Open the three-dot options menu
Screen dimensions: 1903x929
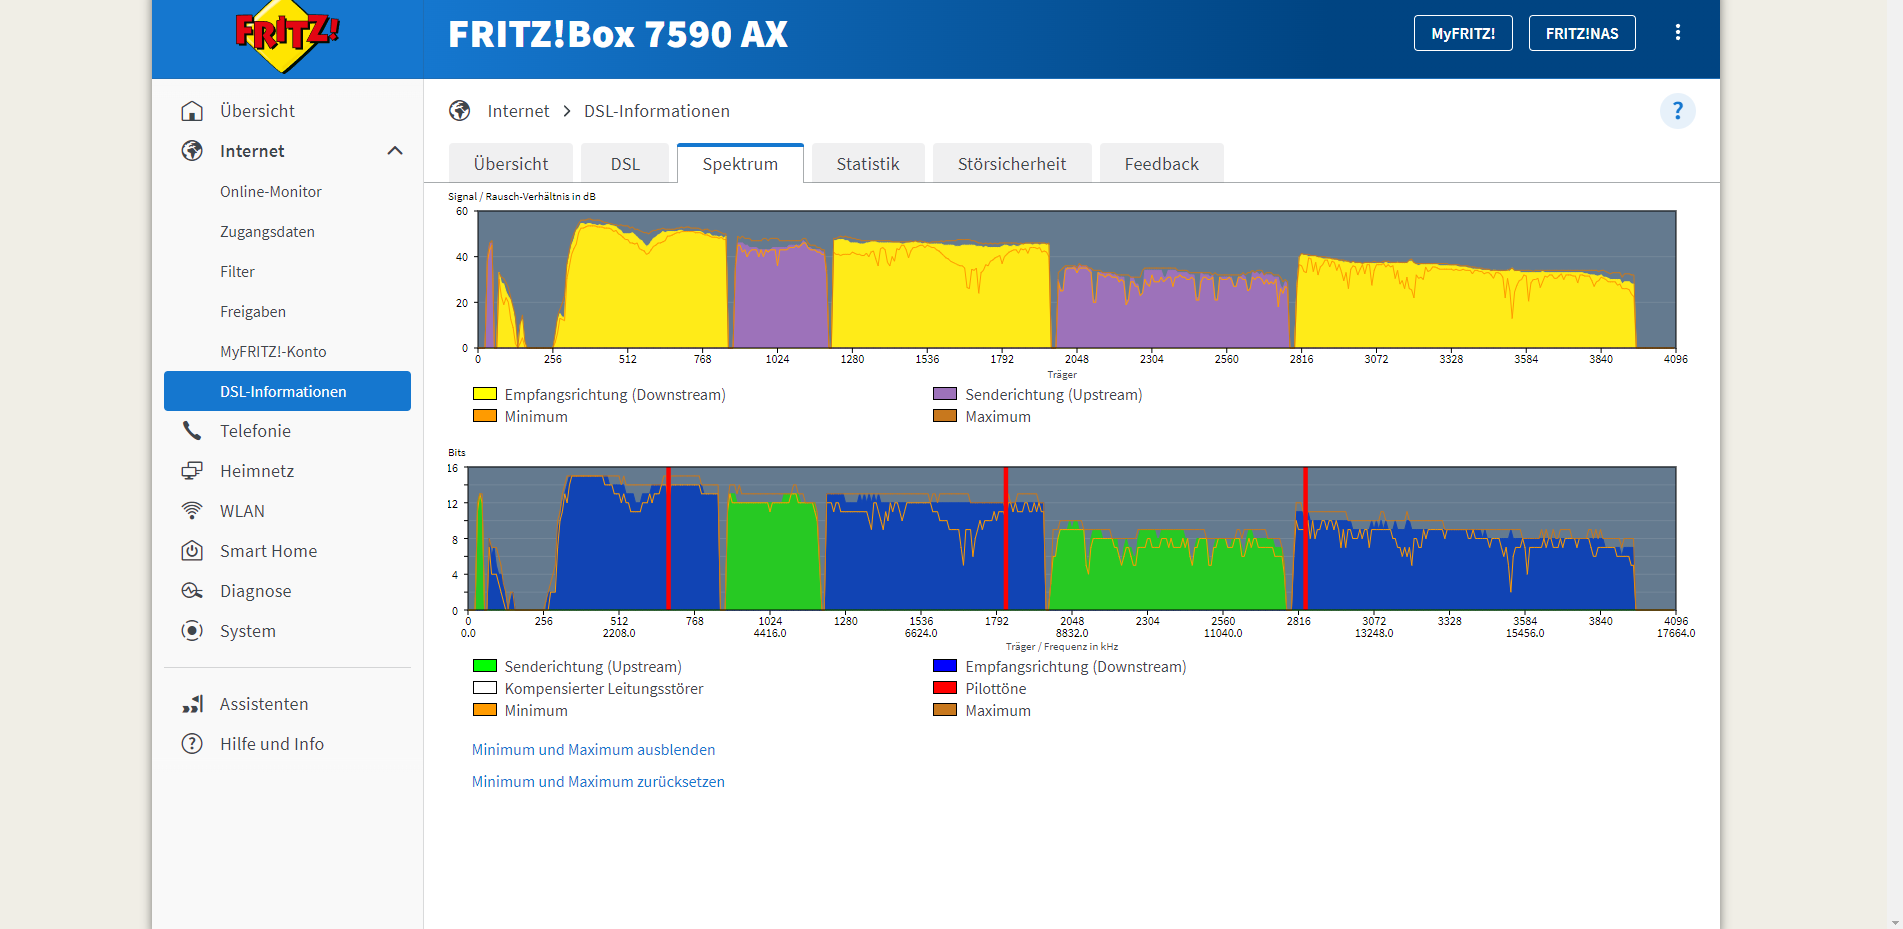[1678, 33]
